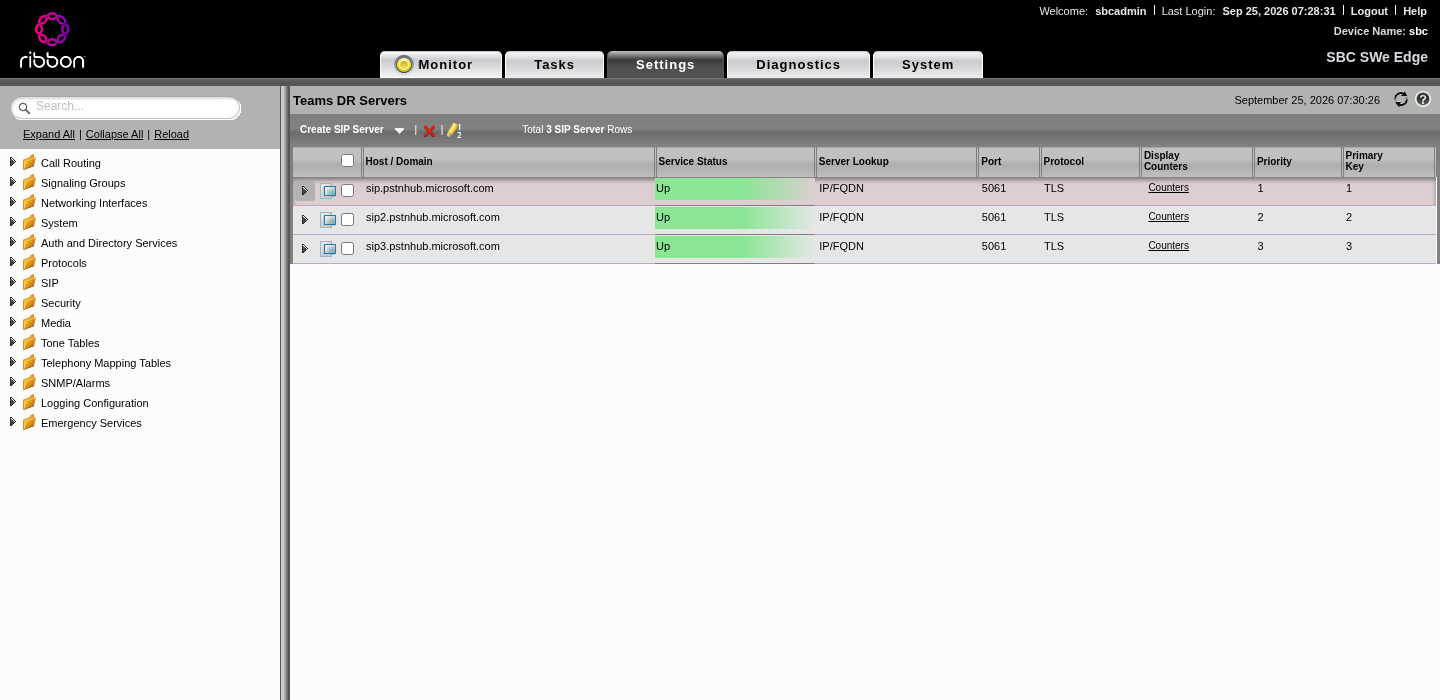The height and width of the screenshot is (700, 1440).
Task: Click the yellow Monitor status indicator icon
Action: tap(404, 65)
